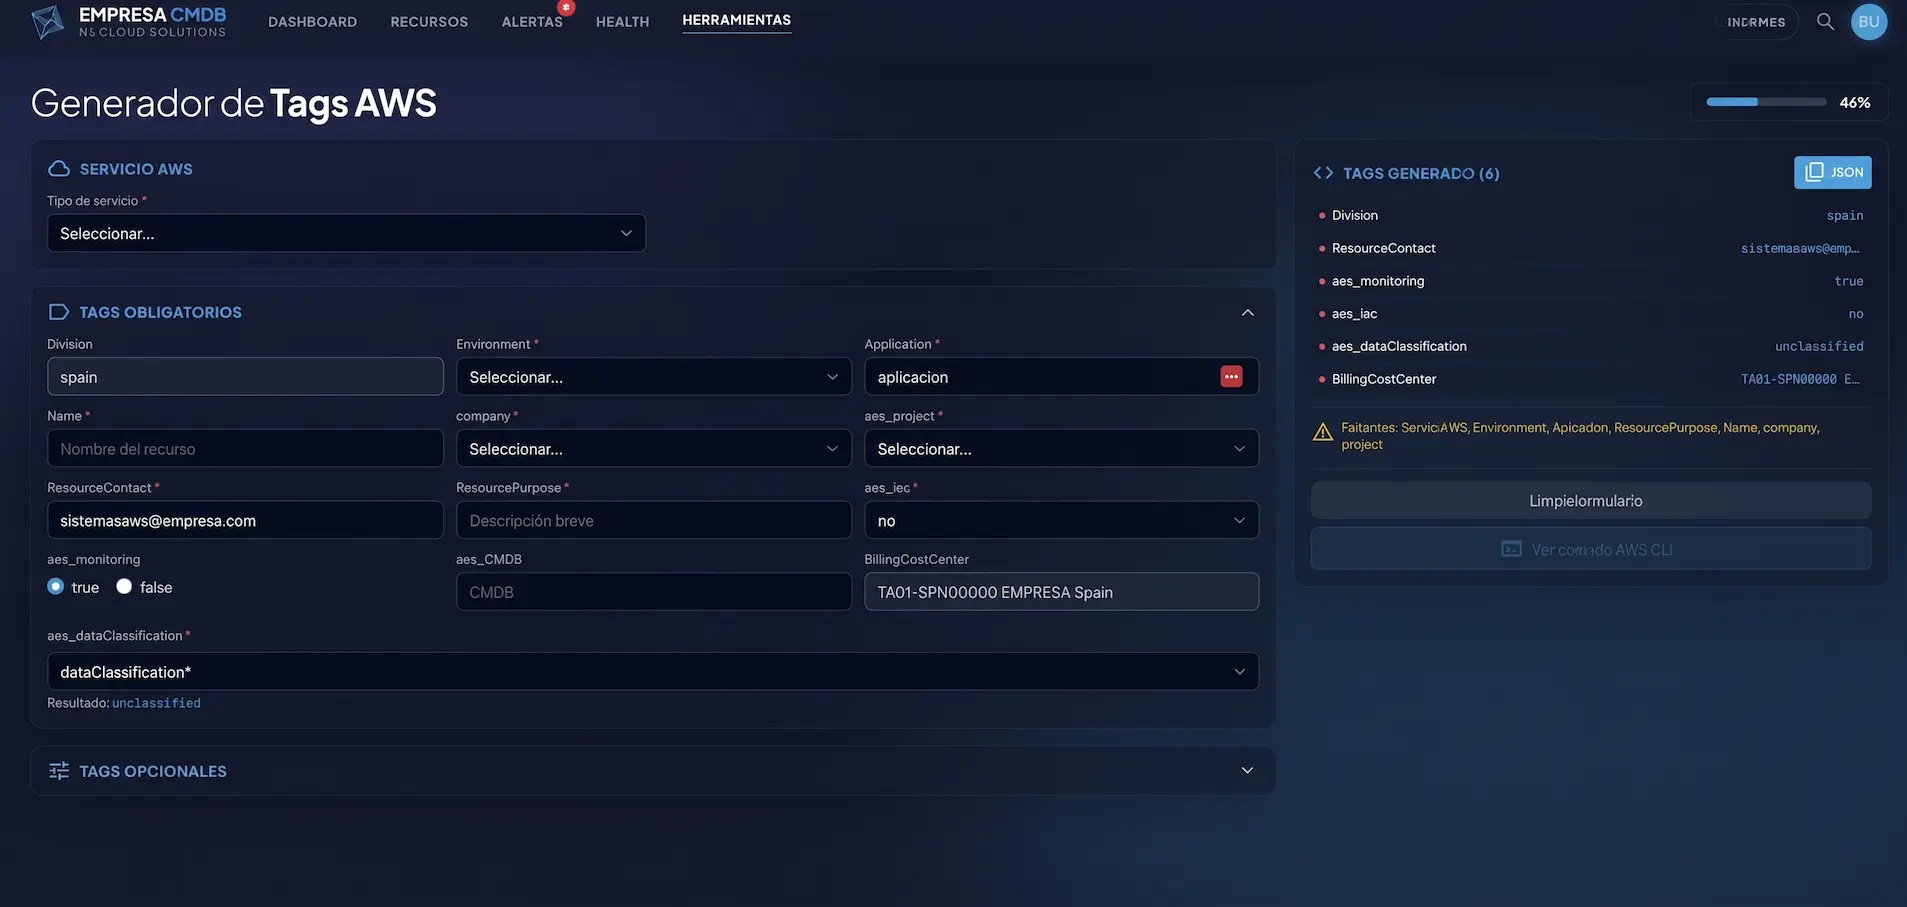The image size is (1907, 907).
Task: Open the Environment dropdown
Action: [x=654, y=377]
